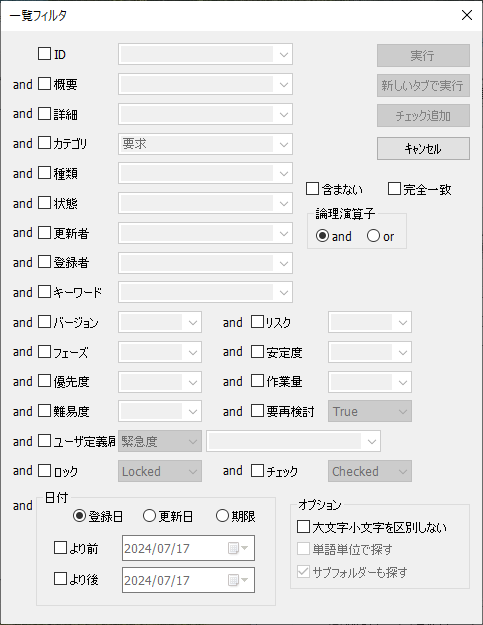Tick the 含まない checkbox

[x=312, y=189]
